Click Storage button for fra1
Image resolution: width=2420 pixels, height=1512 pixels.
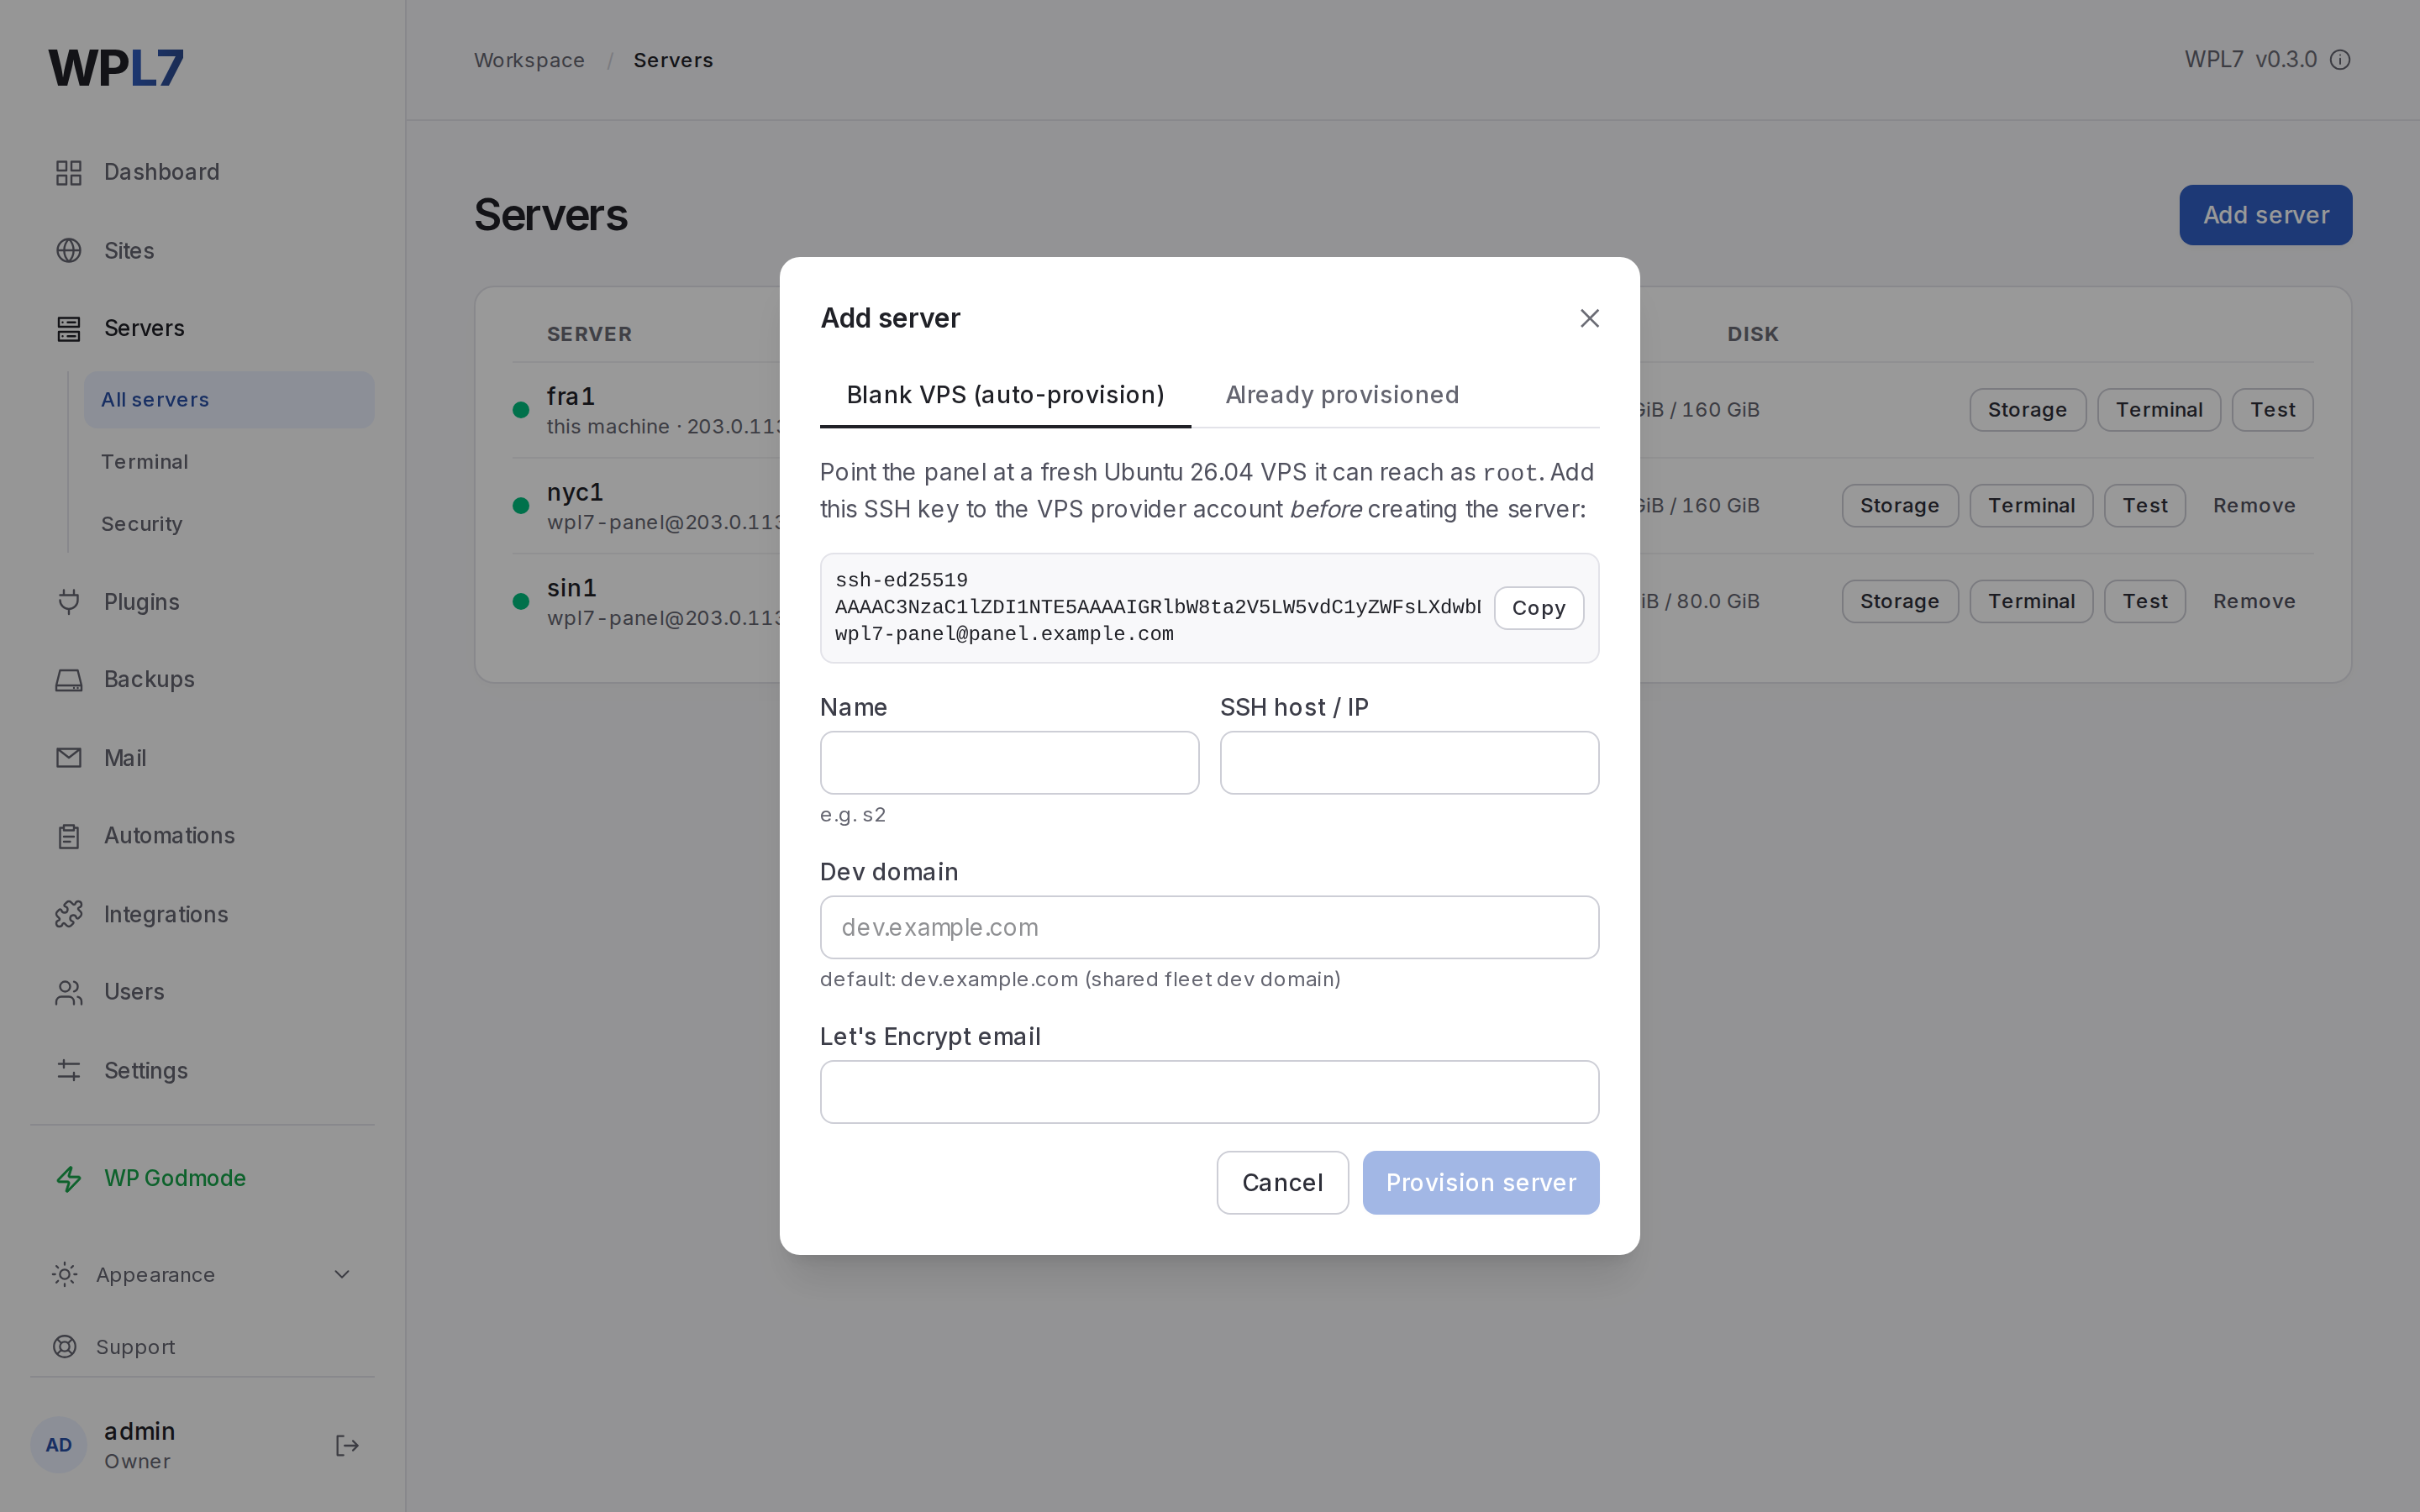pos(2027,410)
